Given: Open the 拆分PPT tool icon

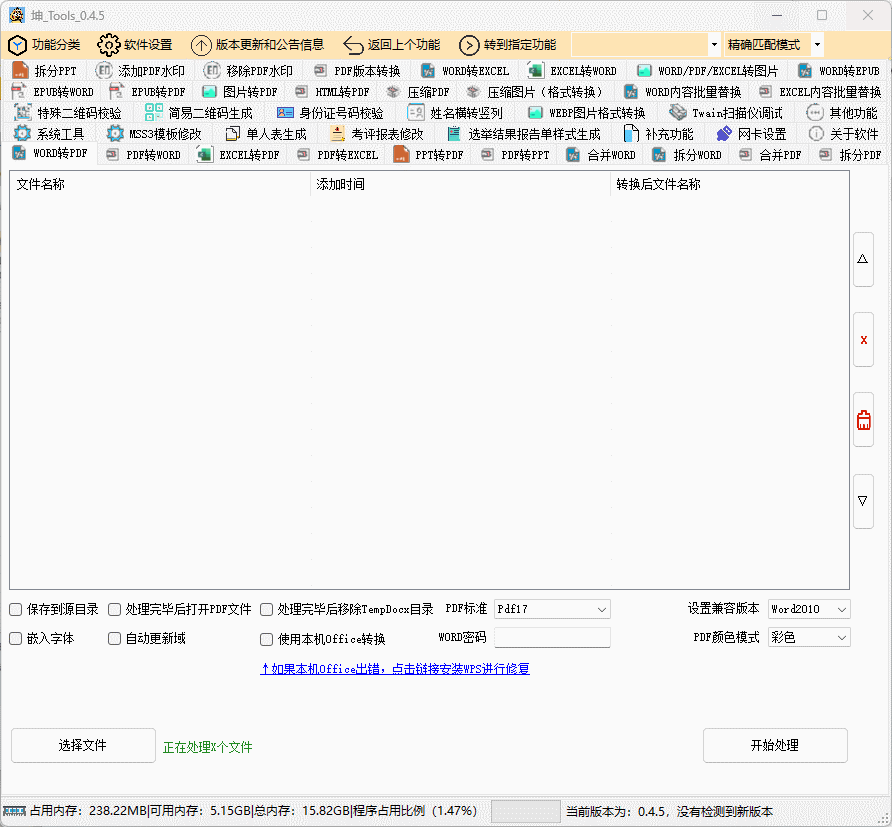Looking at the screenshot, I should pyautogui.click(x=20, y=71).
